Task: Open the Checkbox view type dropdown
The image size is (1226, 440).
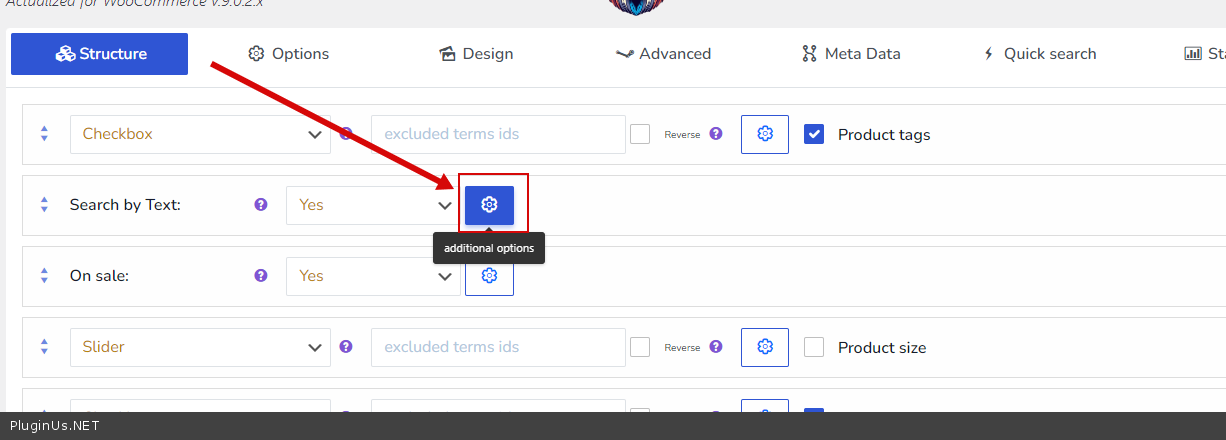Action: tap(200, 134)
